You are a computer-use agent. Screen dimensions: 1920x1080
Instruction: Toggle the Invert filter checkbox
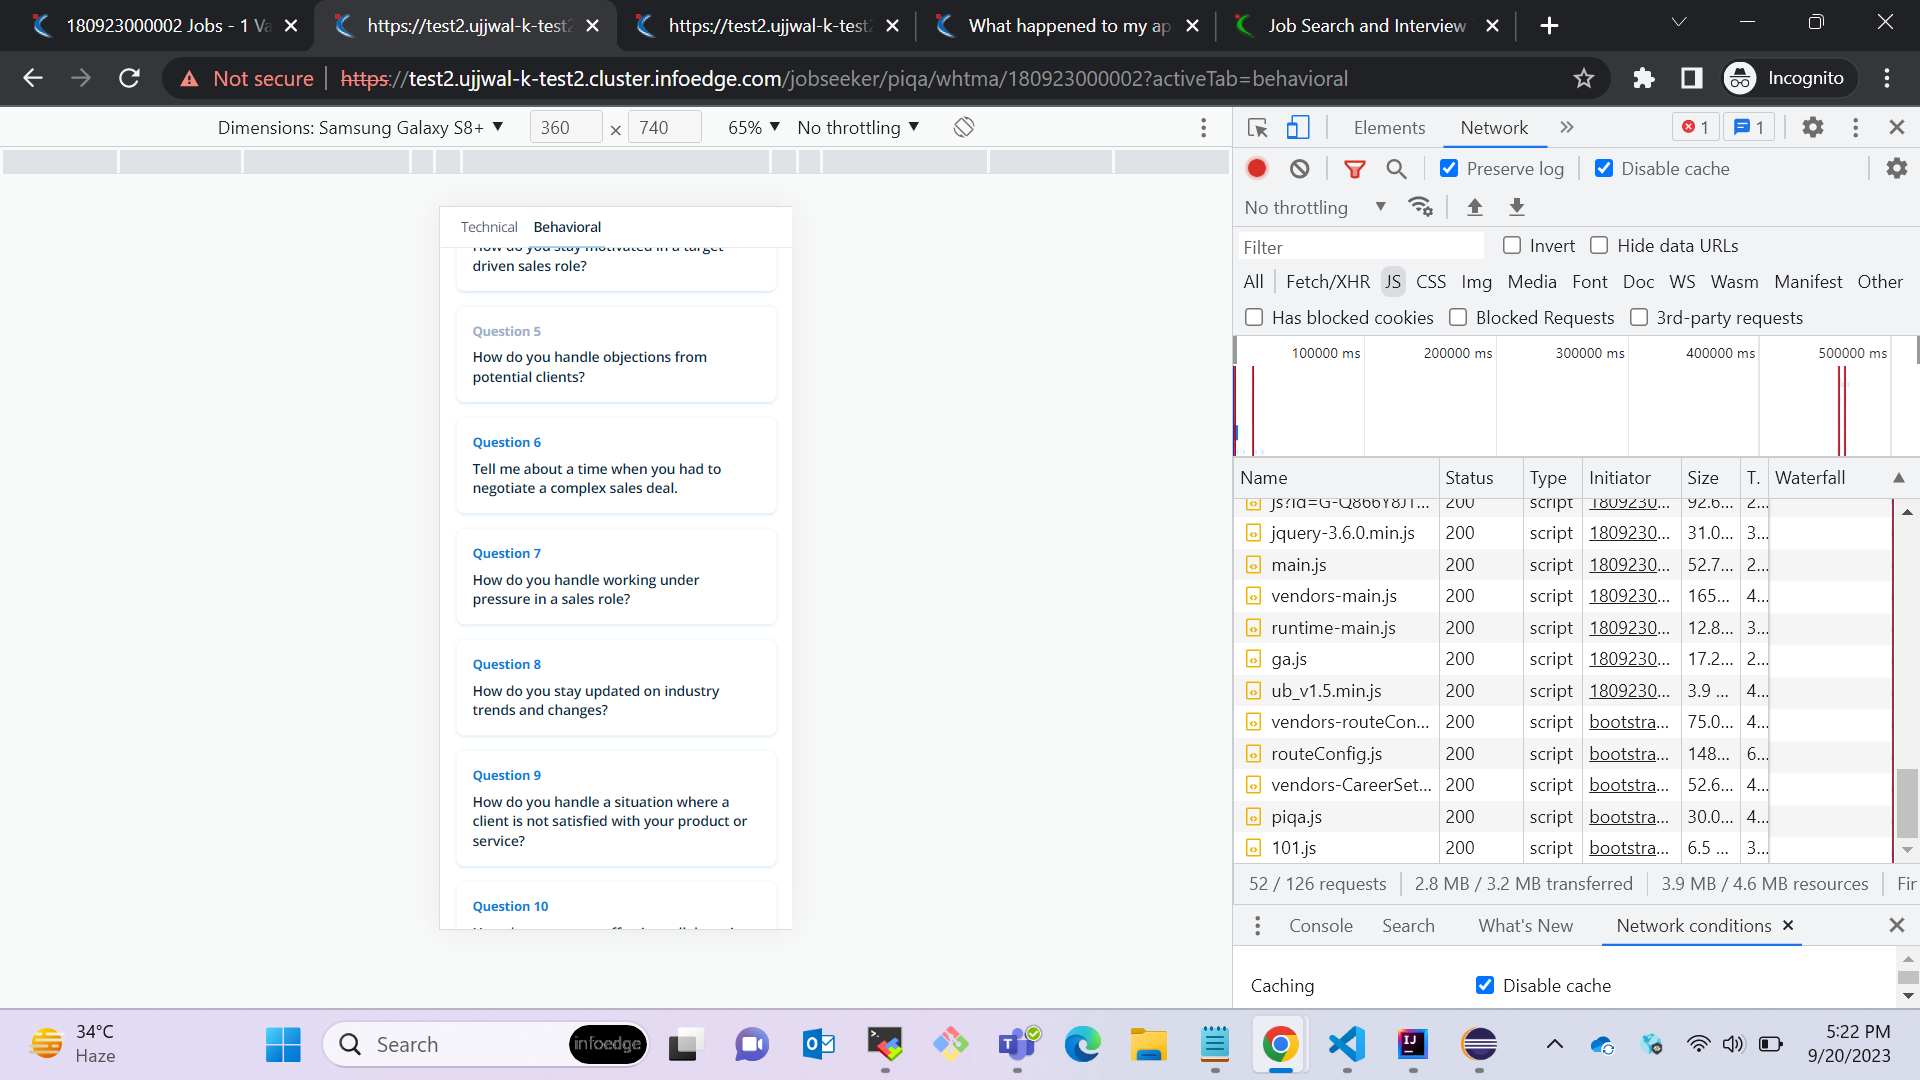1512,245
